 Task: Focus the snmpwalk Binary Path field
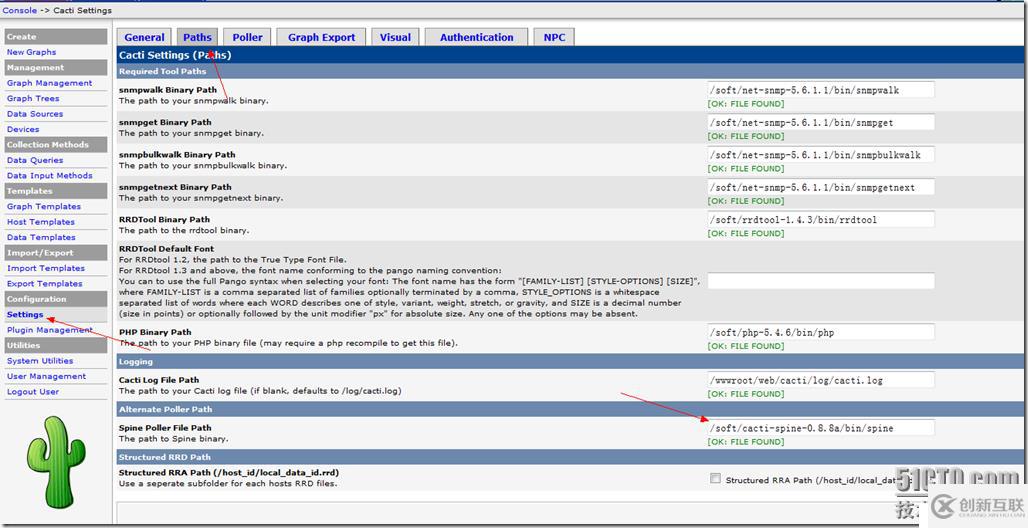point(821,90)
